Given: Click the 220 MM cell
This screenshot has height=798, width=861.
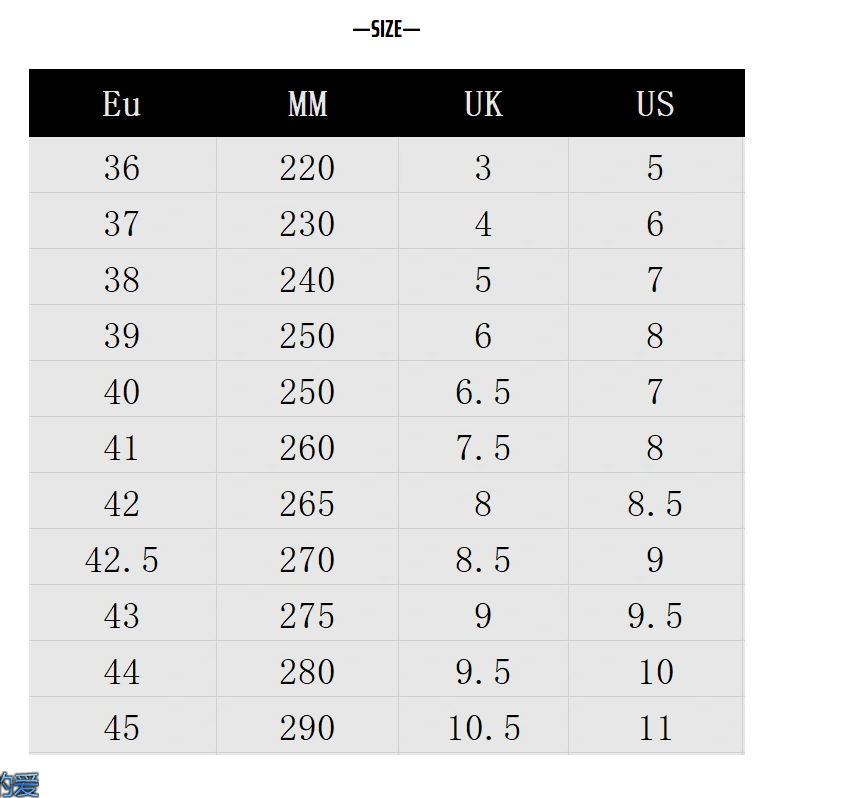Looking at the screenshot, I should (307, 167).
